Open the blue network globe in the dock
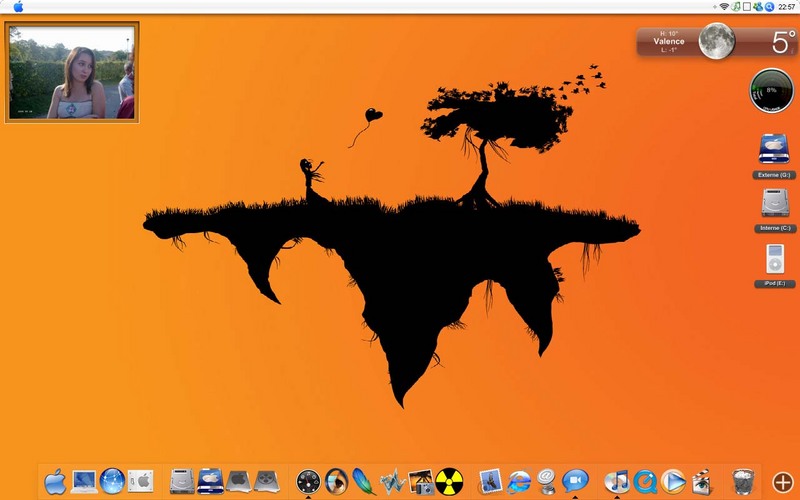The width and height of the screenshot is (800, 500). click(x=112, y=482)
